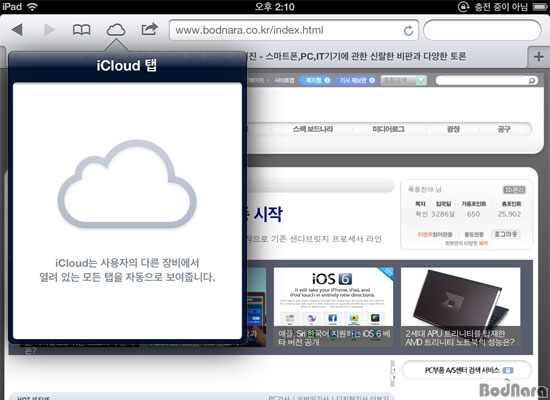Open the 기사 제보판 button
550x400 pixels.
[x=356, y=80]
